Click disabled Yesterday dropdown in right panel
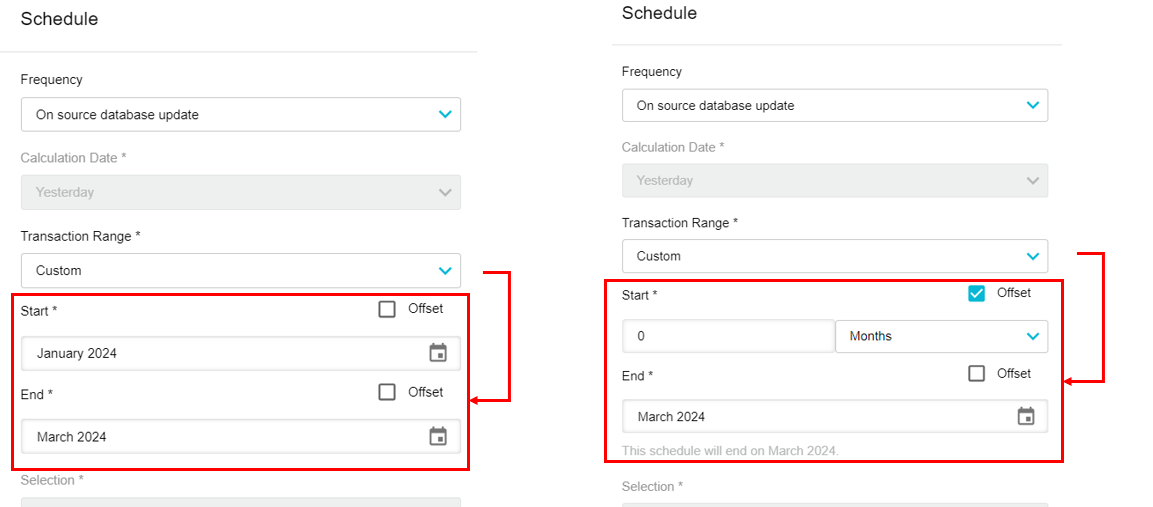 (834, 180)
